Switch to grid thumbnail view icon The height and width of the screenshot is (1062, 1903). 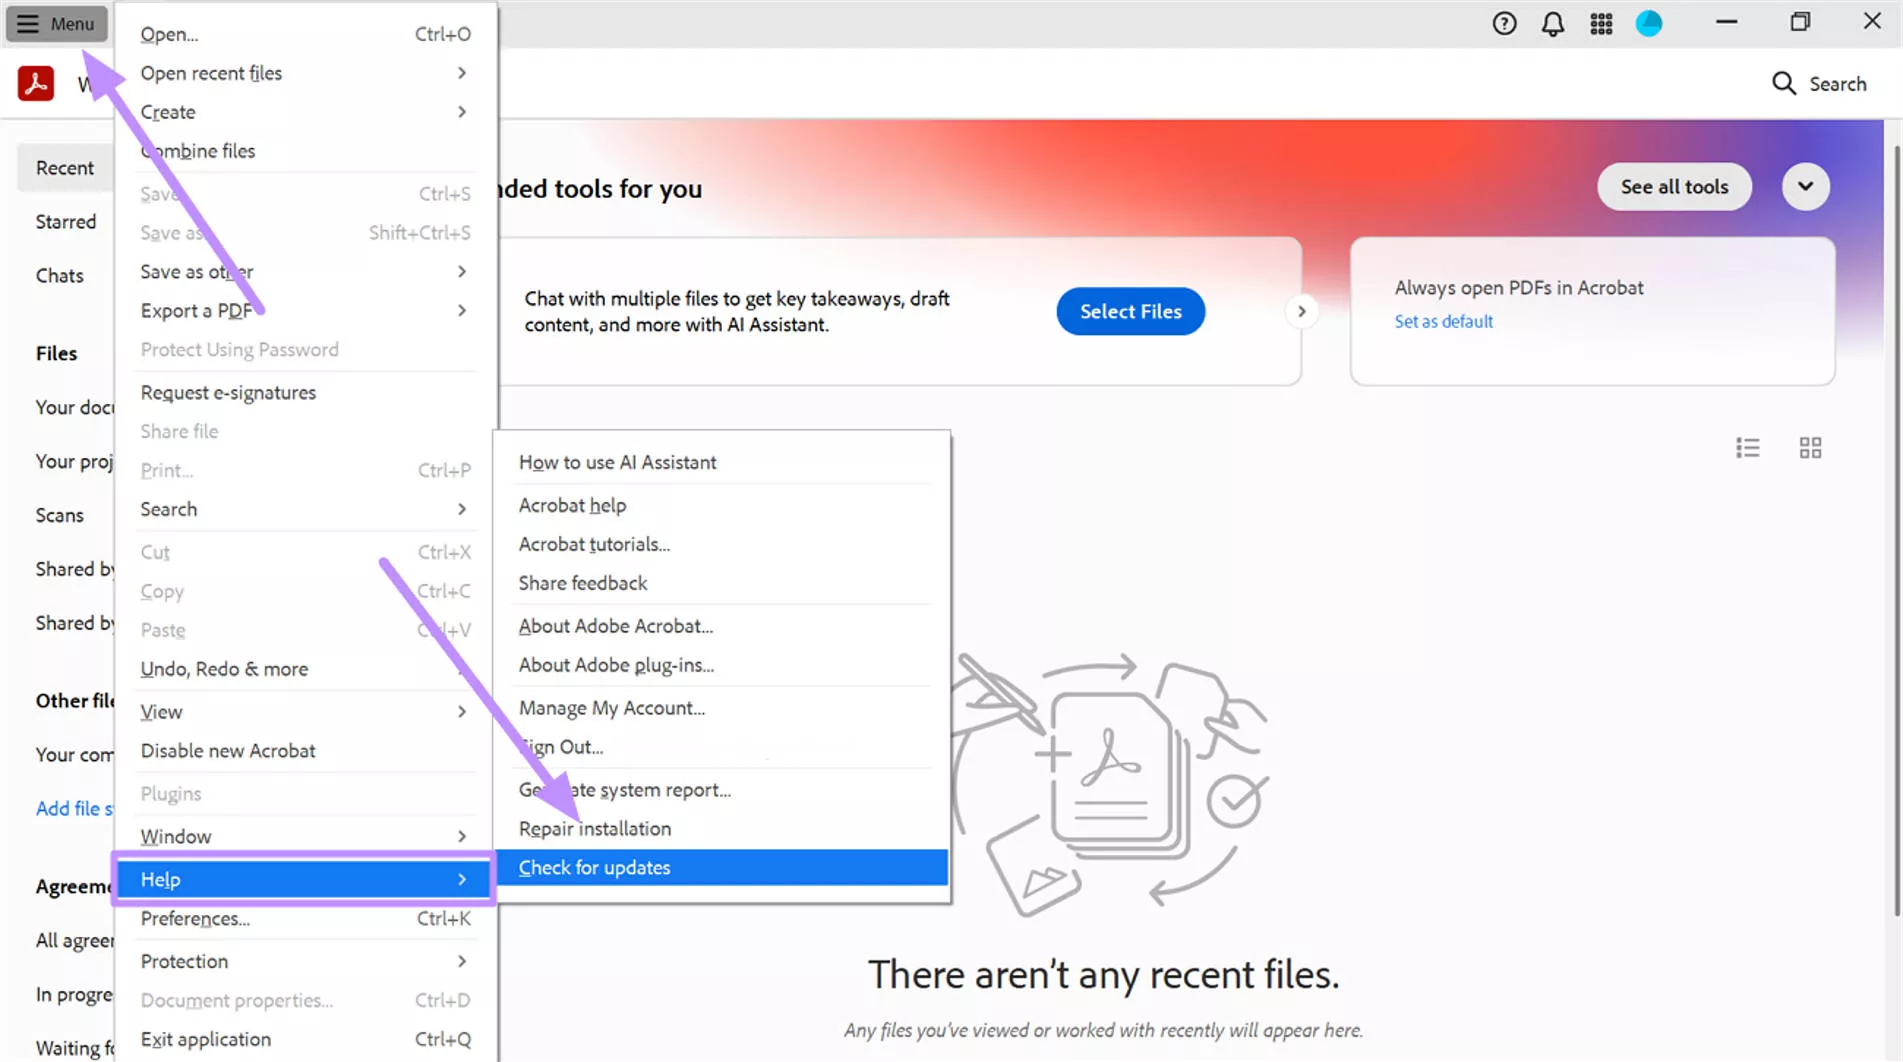(1810, 448)
